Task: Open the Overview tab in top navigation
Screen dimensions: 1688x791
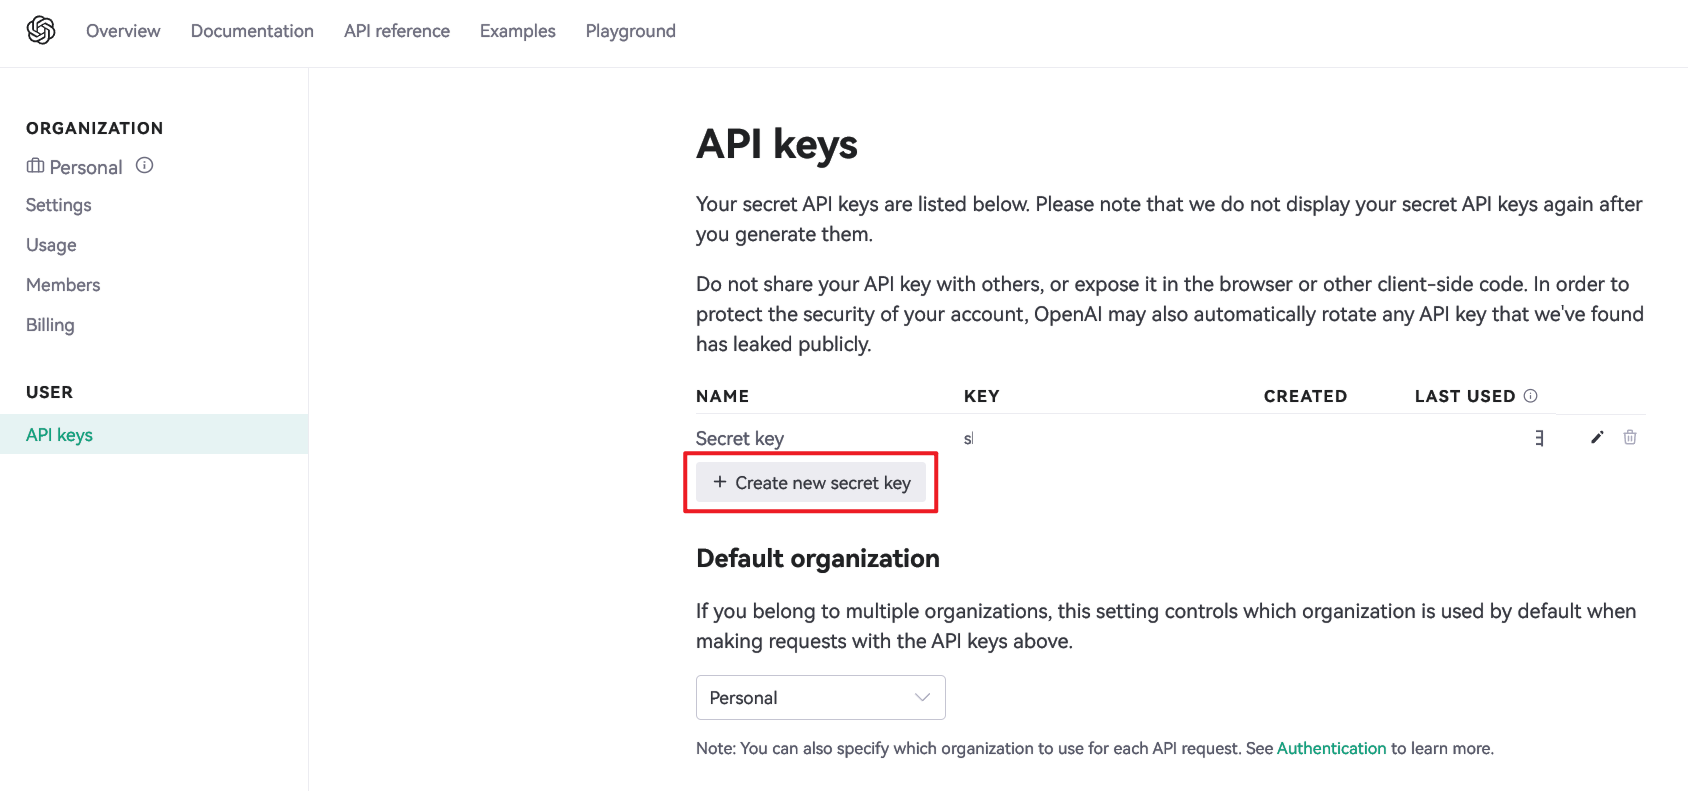Action: tap(123, 31)
